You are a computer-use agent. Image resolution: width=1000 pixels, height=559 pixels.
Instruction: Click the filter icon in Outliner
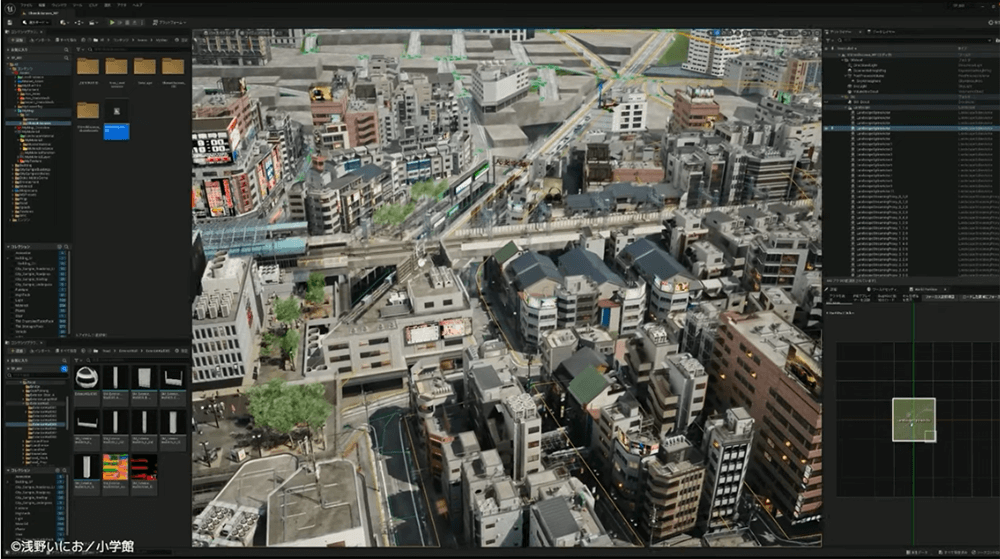pos(829,40)
